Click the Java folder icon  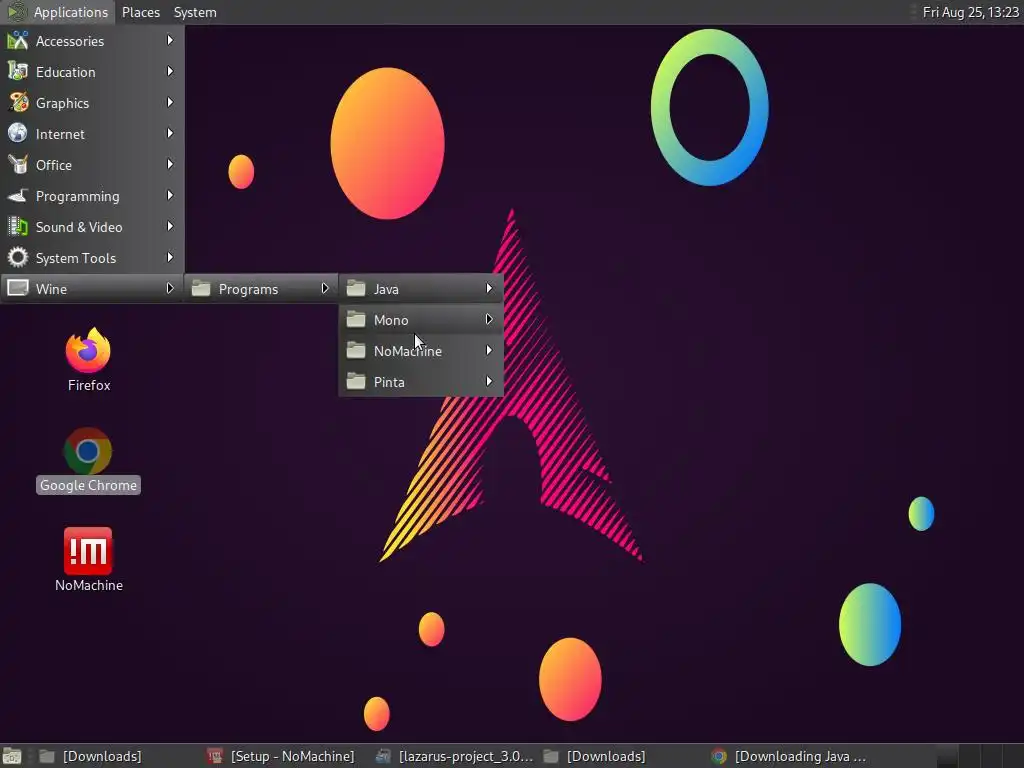point(356,288)
